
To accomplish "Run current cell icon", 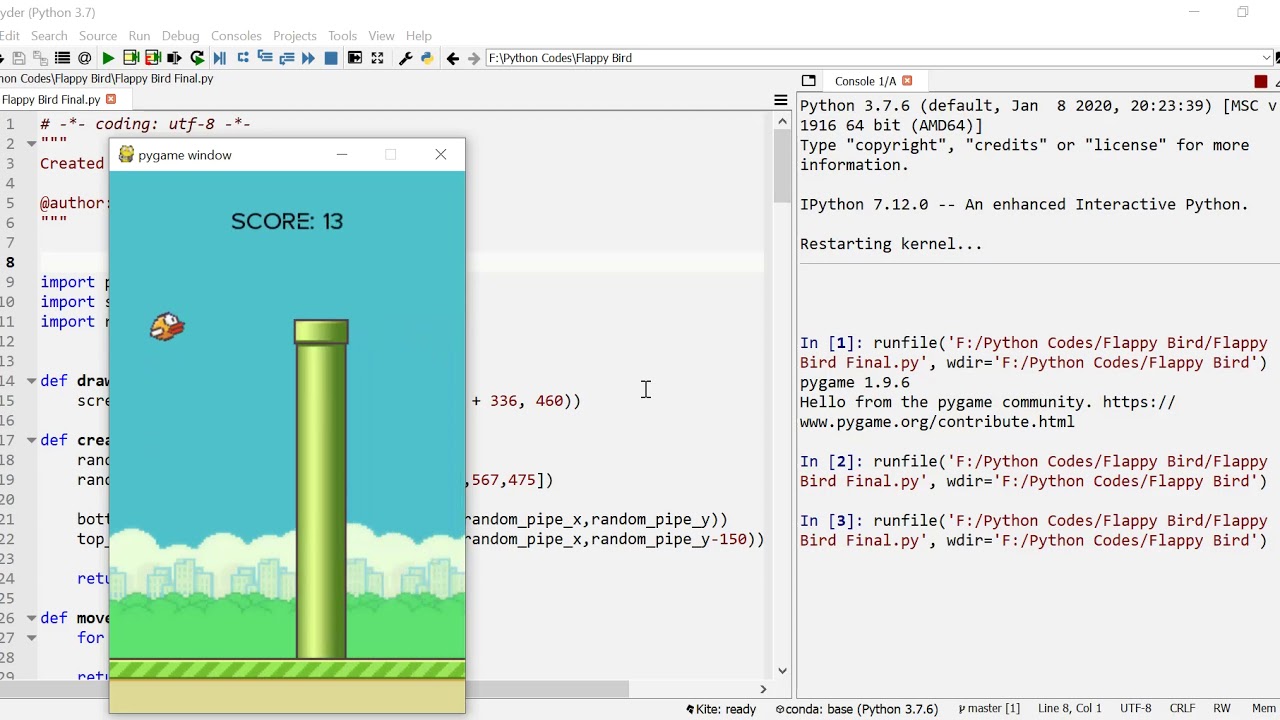I will 130,58.
